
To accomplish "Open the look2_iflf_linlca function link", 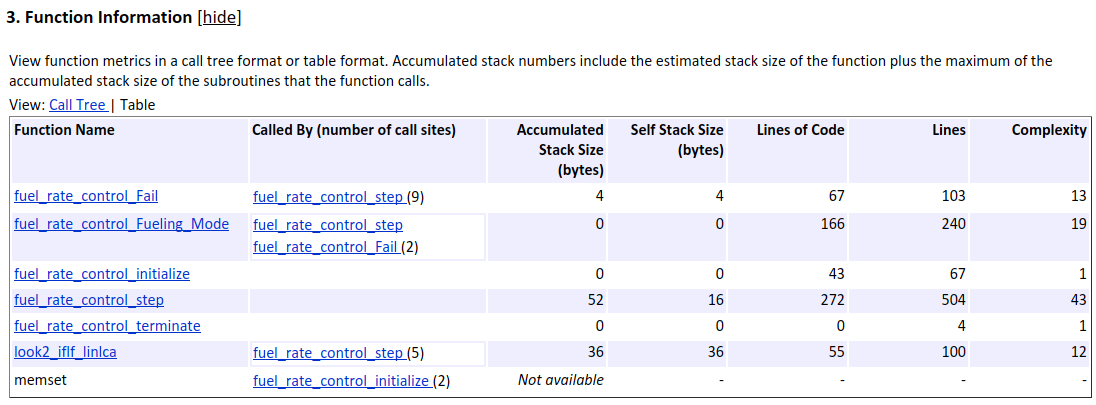I will pos(73,352).
